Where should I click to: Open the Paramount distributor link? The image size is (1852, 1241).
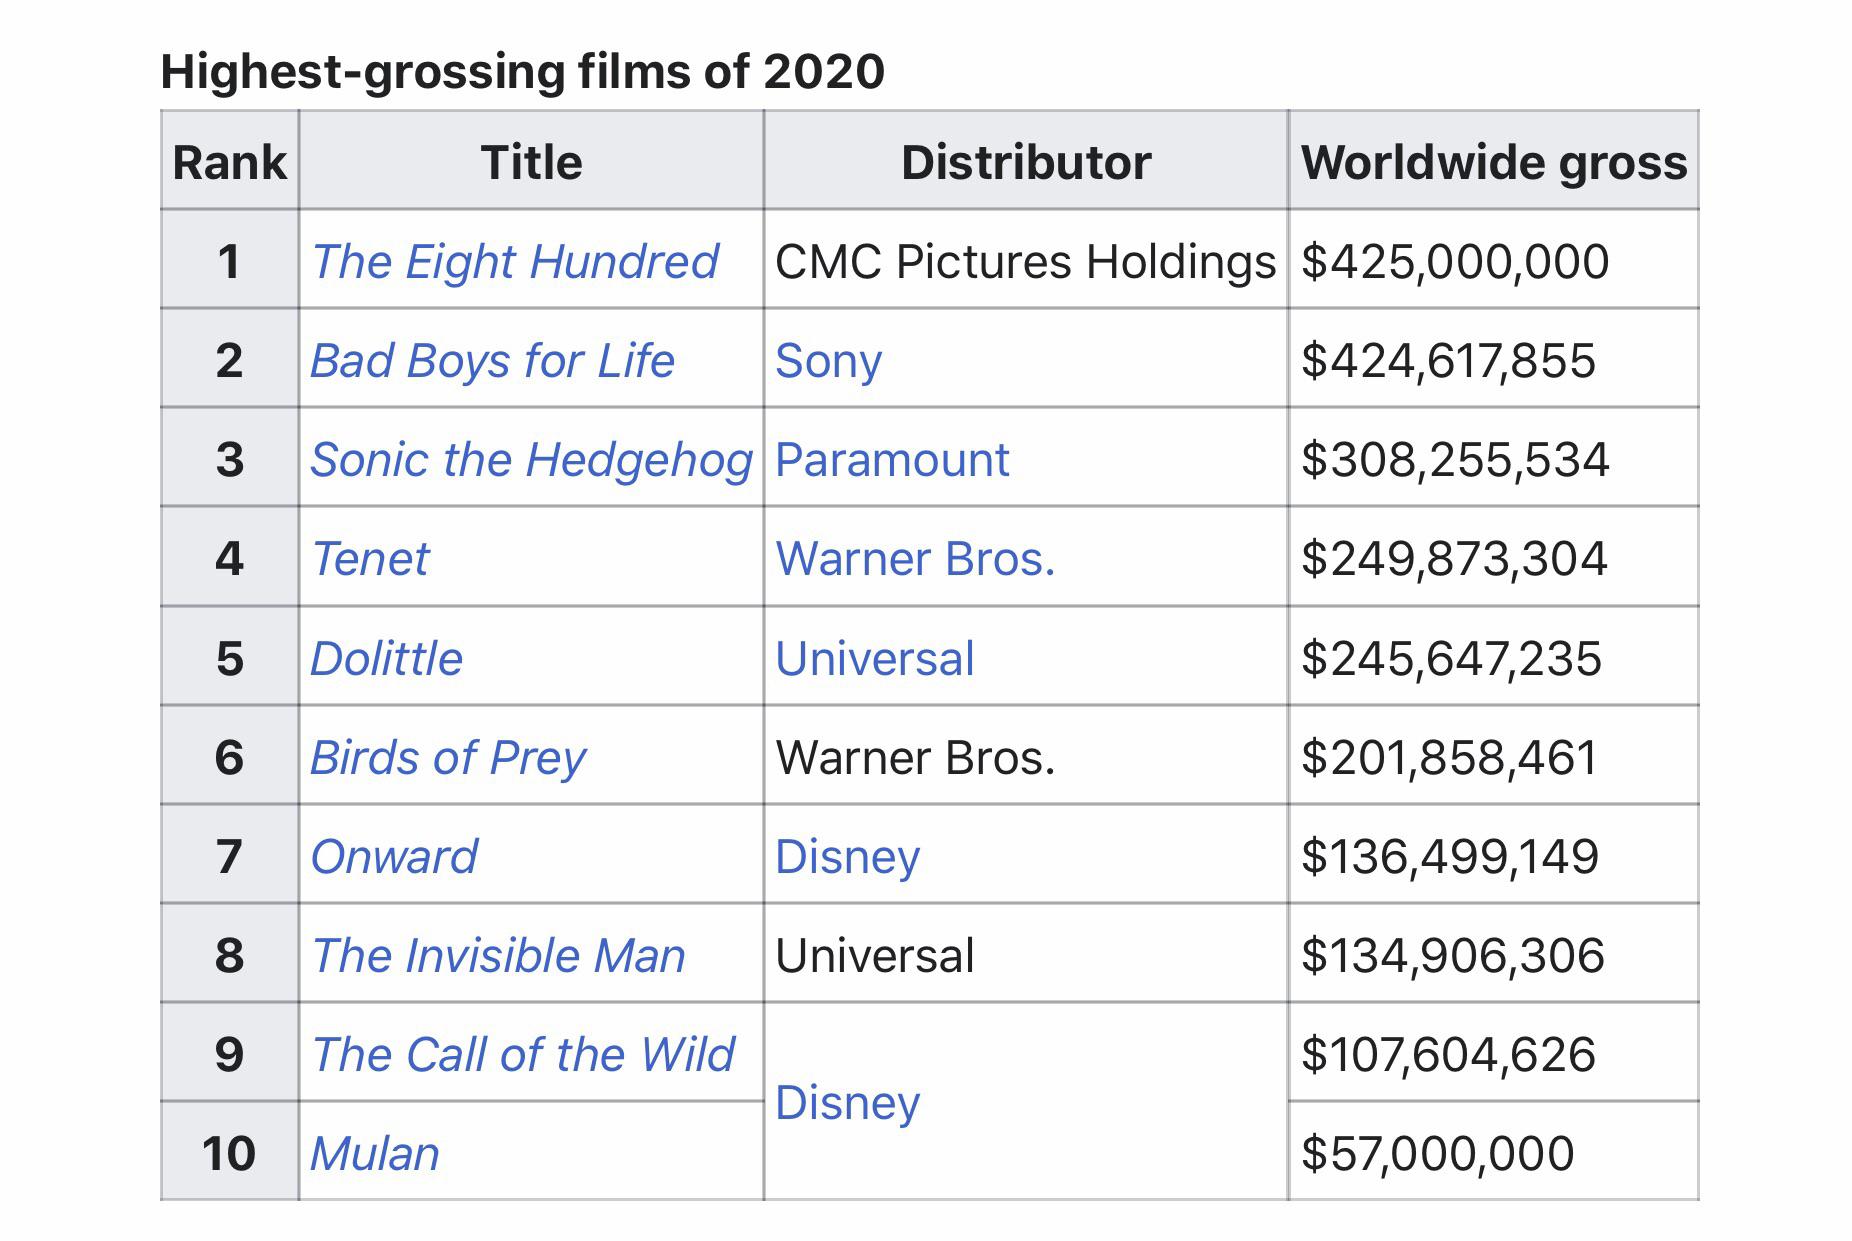pos(892,460)
